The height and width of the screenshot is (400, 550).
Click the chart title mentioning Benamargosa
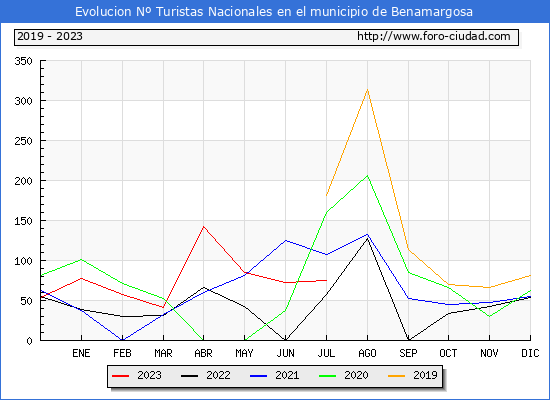[x=274, y=12]
